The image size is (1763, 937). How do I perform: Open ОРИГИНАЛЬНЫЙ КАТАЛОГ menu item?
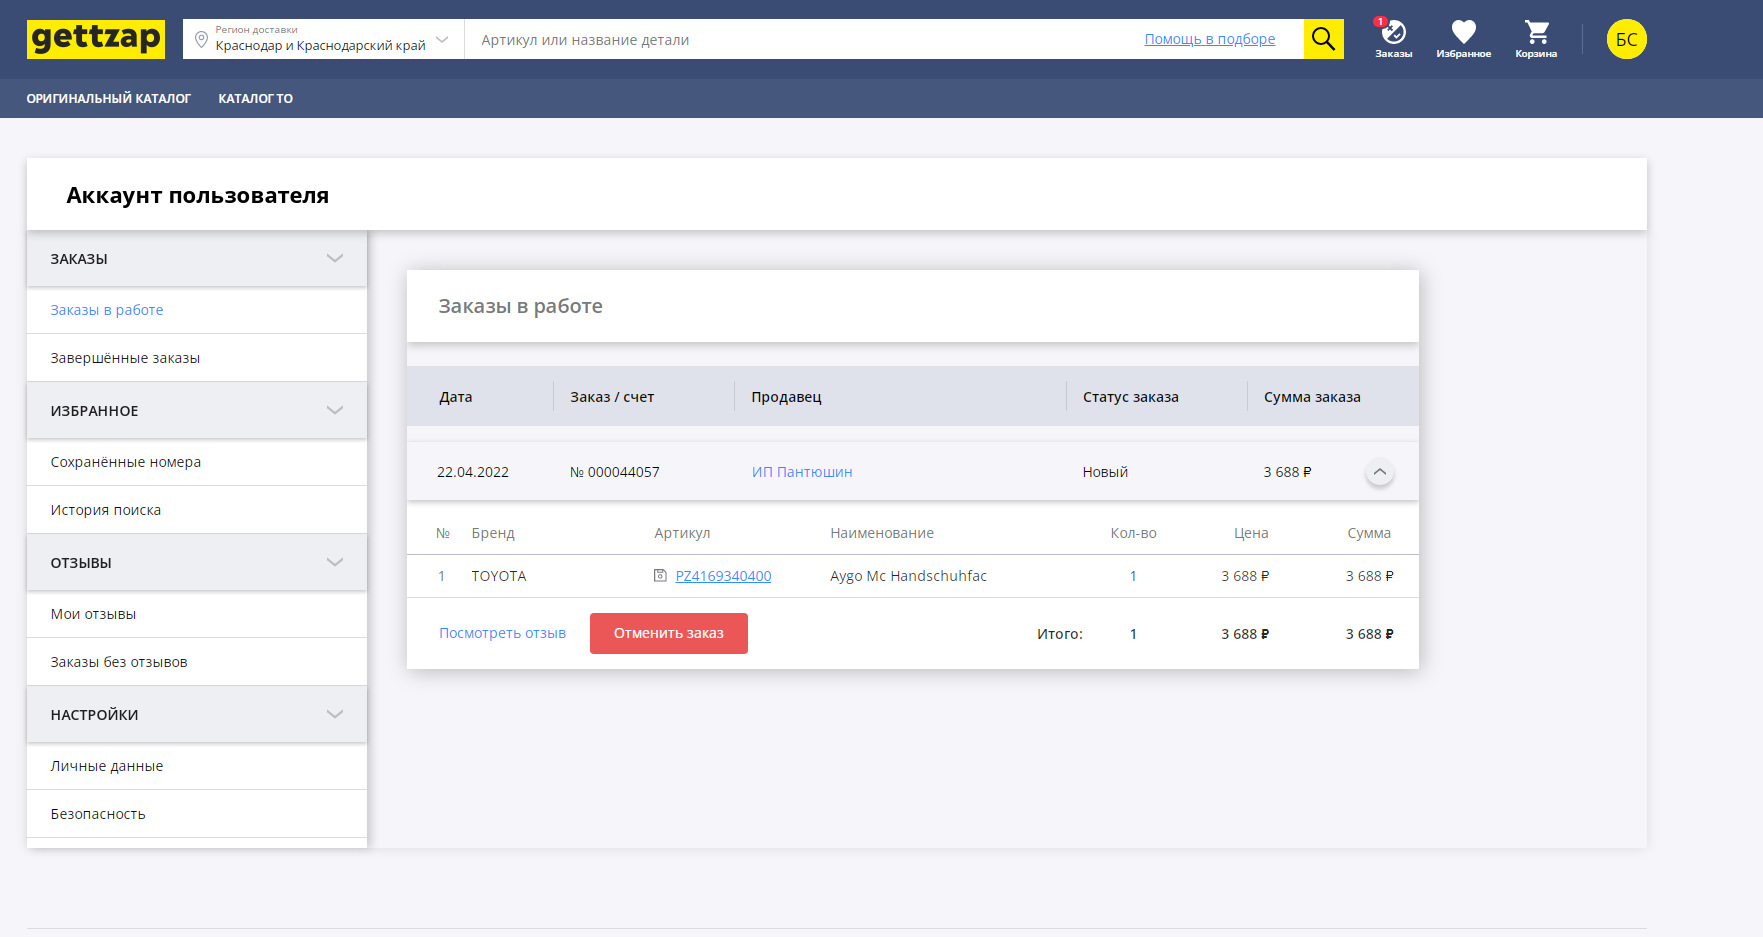[x=108, y=98]
